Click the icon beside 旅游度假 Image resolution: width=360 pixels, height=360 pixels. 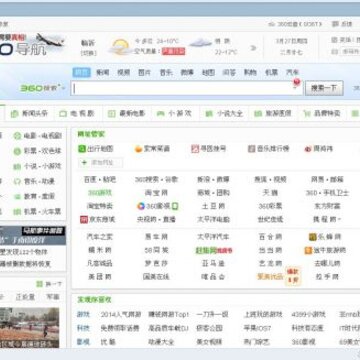tap(258, 114)
